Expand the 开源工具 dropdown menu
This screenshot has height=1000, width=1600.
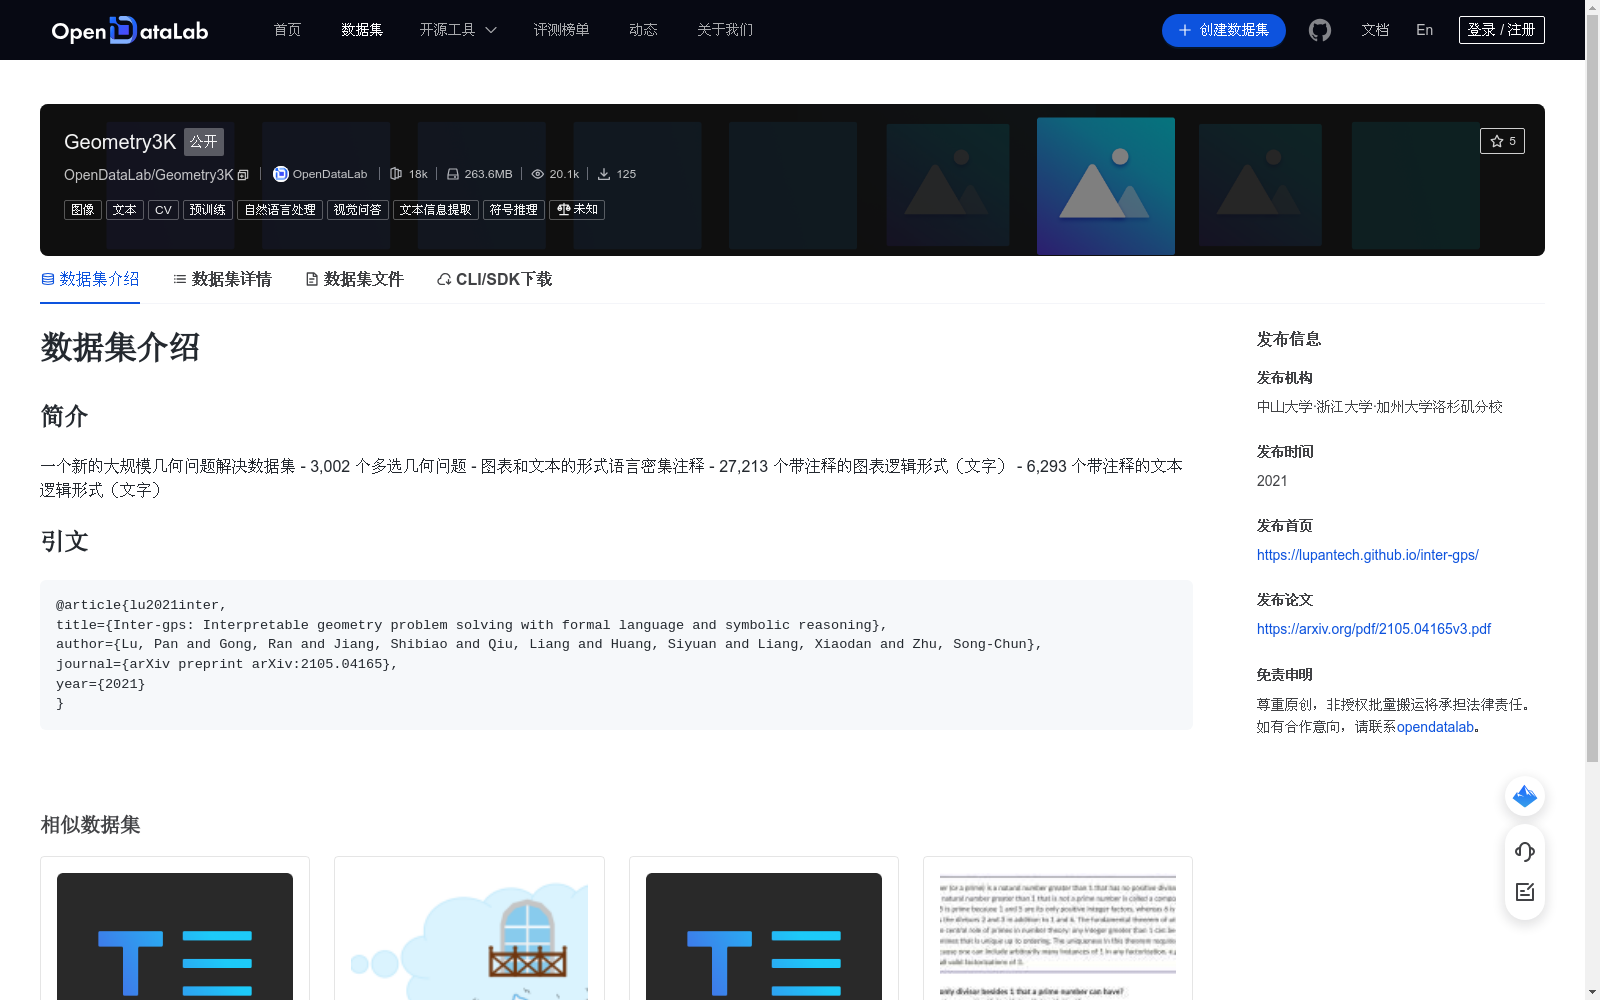point(458,30)
